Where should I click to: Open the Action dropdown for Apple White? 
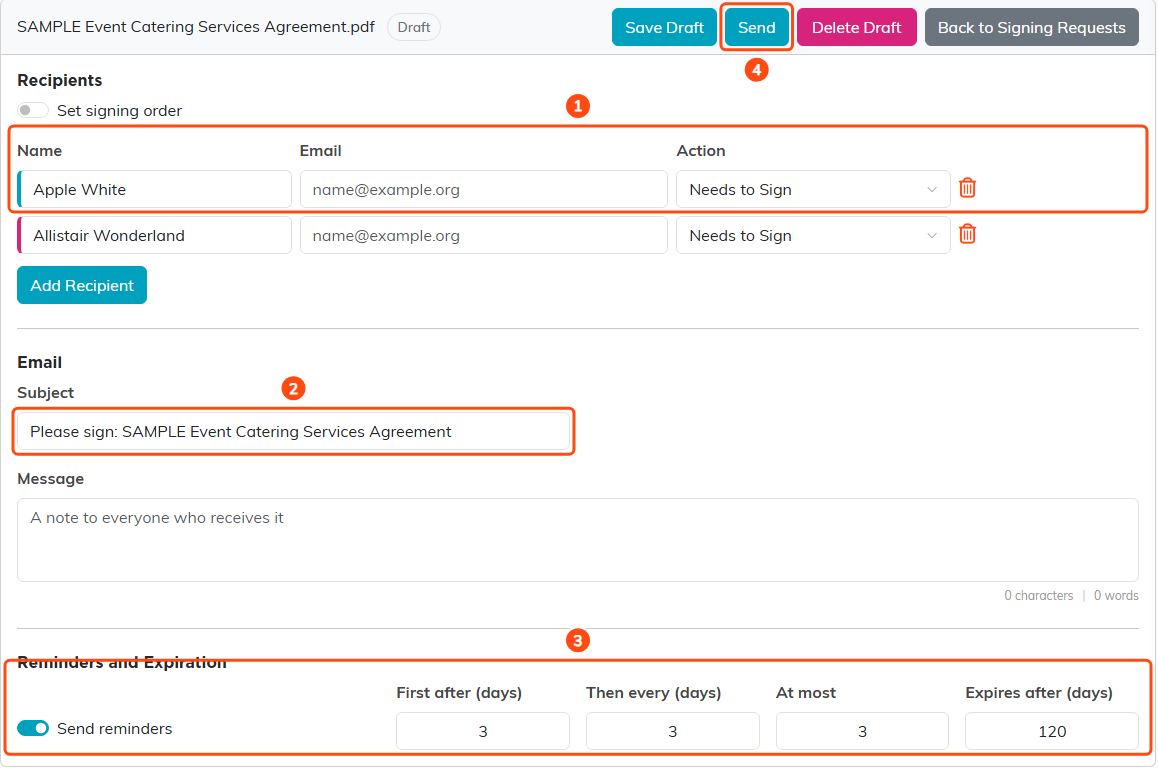813,190
